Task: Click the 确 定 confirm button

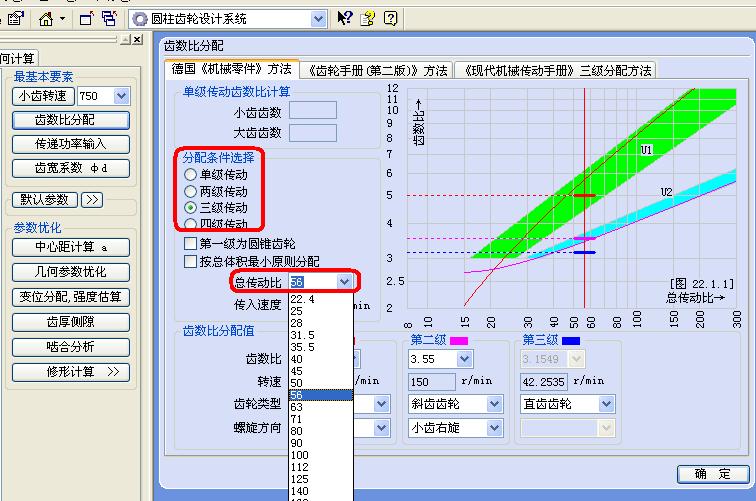Action: point(713,474)
